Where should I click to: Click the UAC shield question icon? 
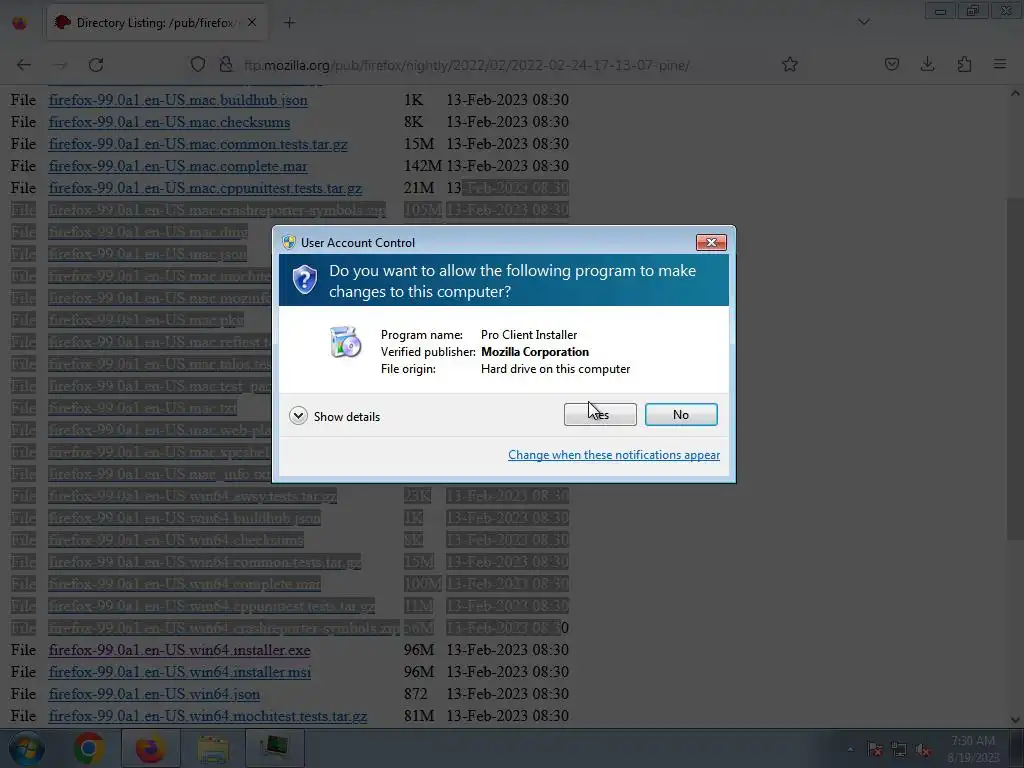pyautogui.click(x=305, y=280)
